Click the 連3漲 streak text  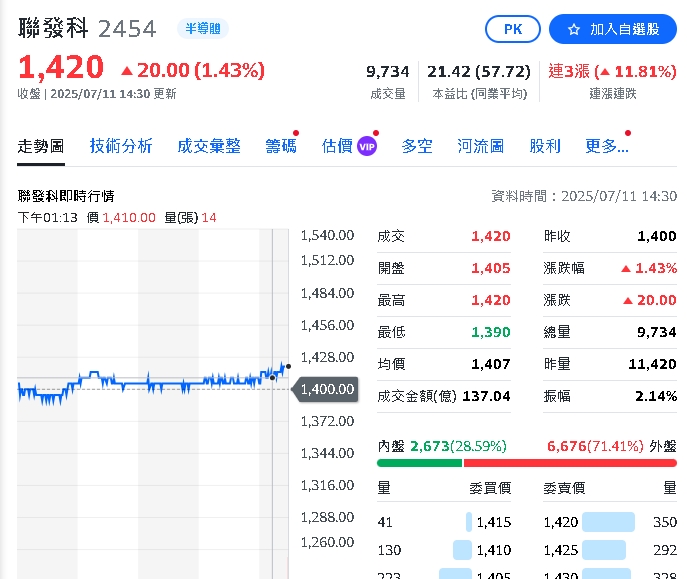tap(569, 71)
